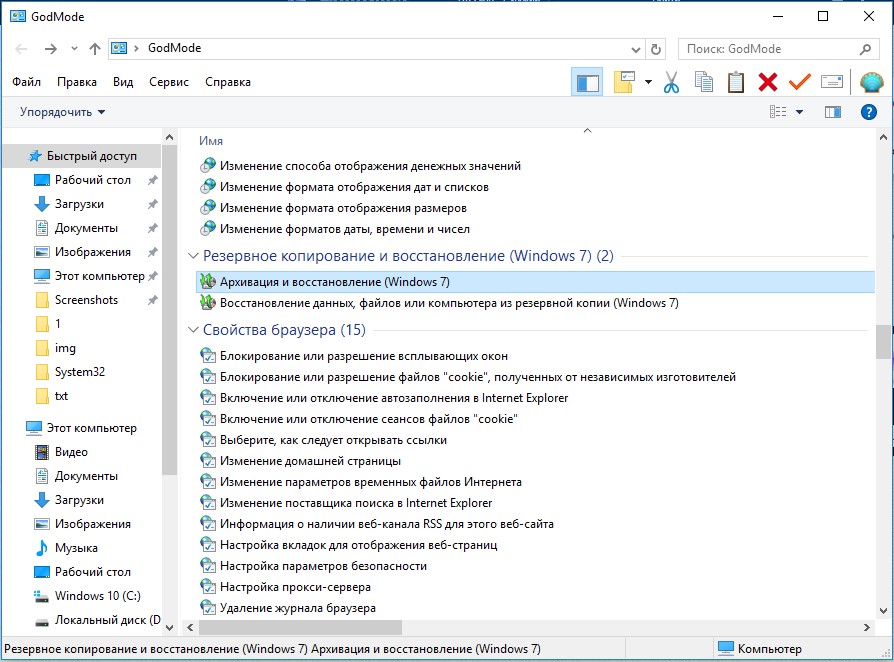Click the view layout icon
Image resolution: width=894 pixels, height=662 pixels.
778,112
